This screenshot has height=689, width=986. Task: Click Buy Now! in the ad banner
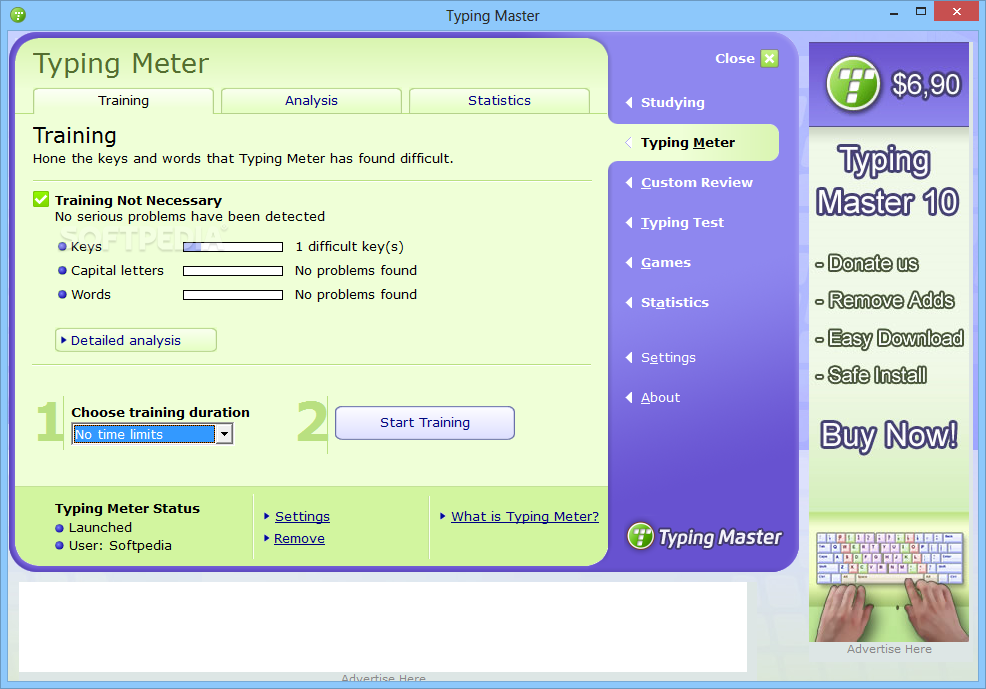889,435
